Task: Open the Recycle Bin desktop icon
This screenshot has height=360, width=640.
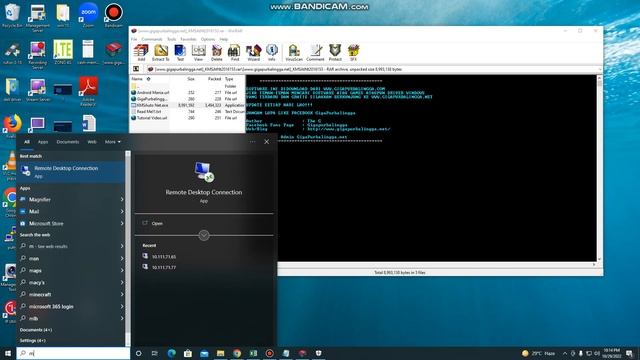Action: [x=12, y=16]
